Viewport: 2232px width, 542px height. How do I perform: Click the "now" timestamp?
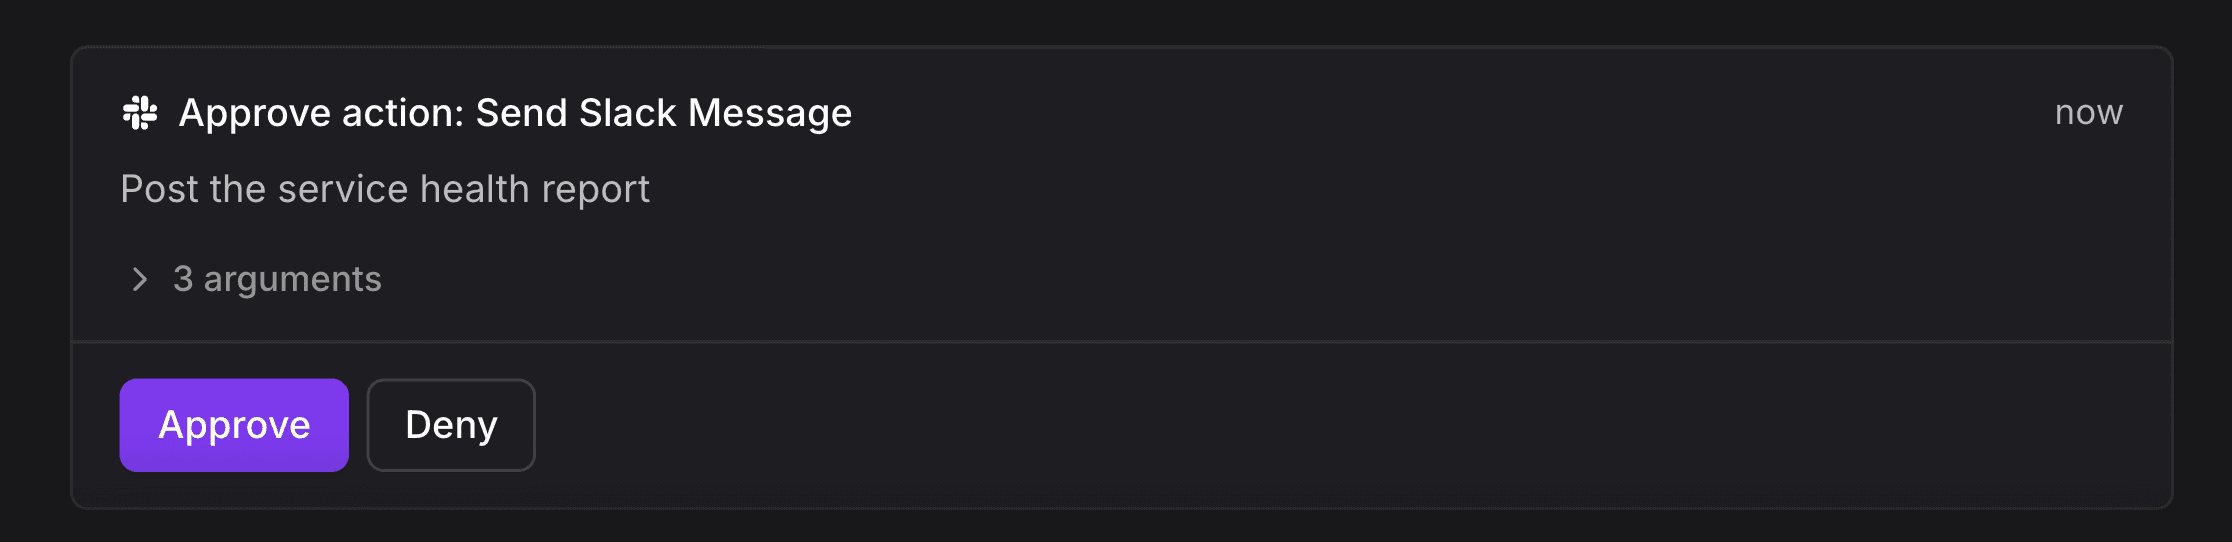pyautogui.click(x=2088, y=112)
